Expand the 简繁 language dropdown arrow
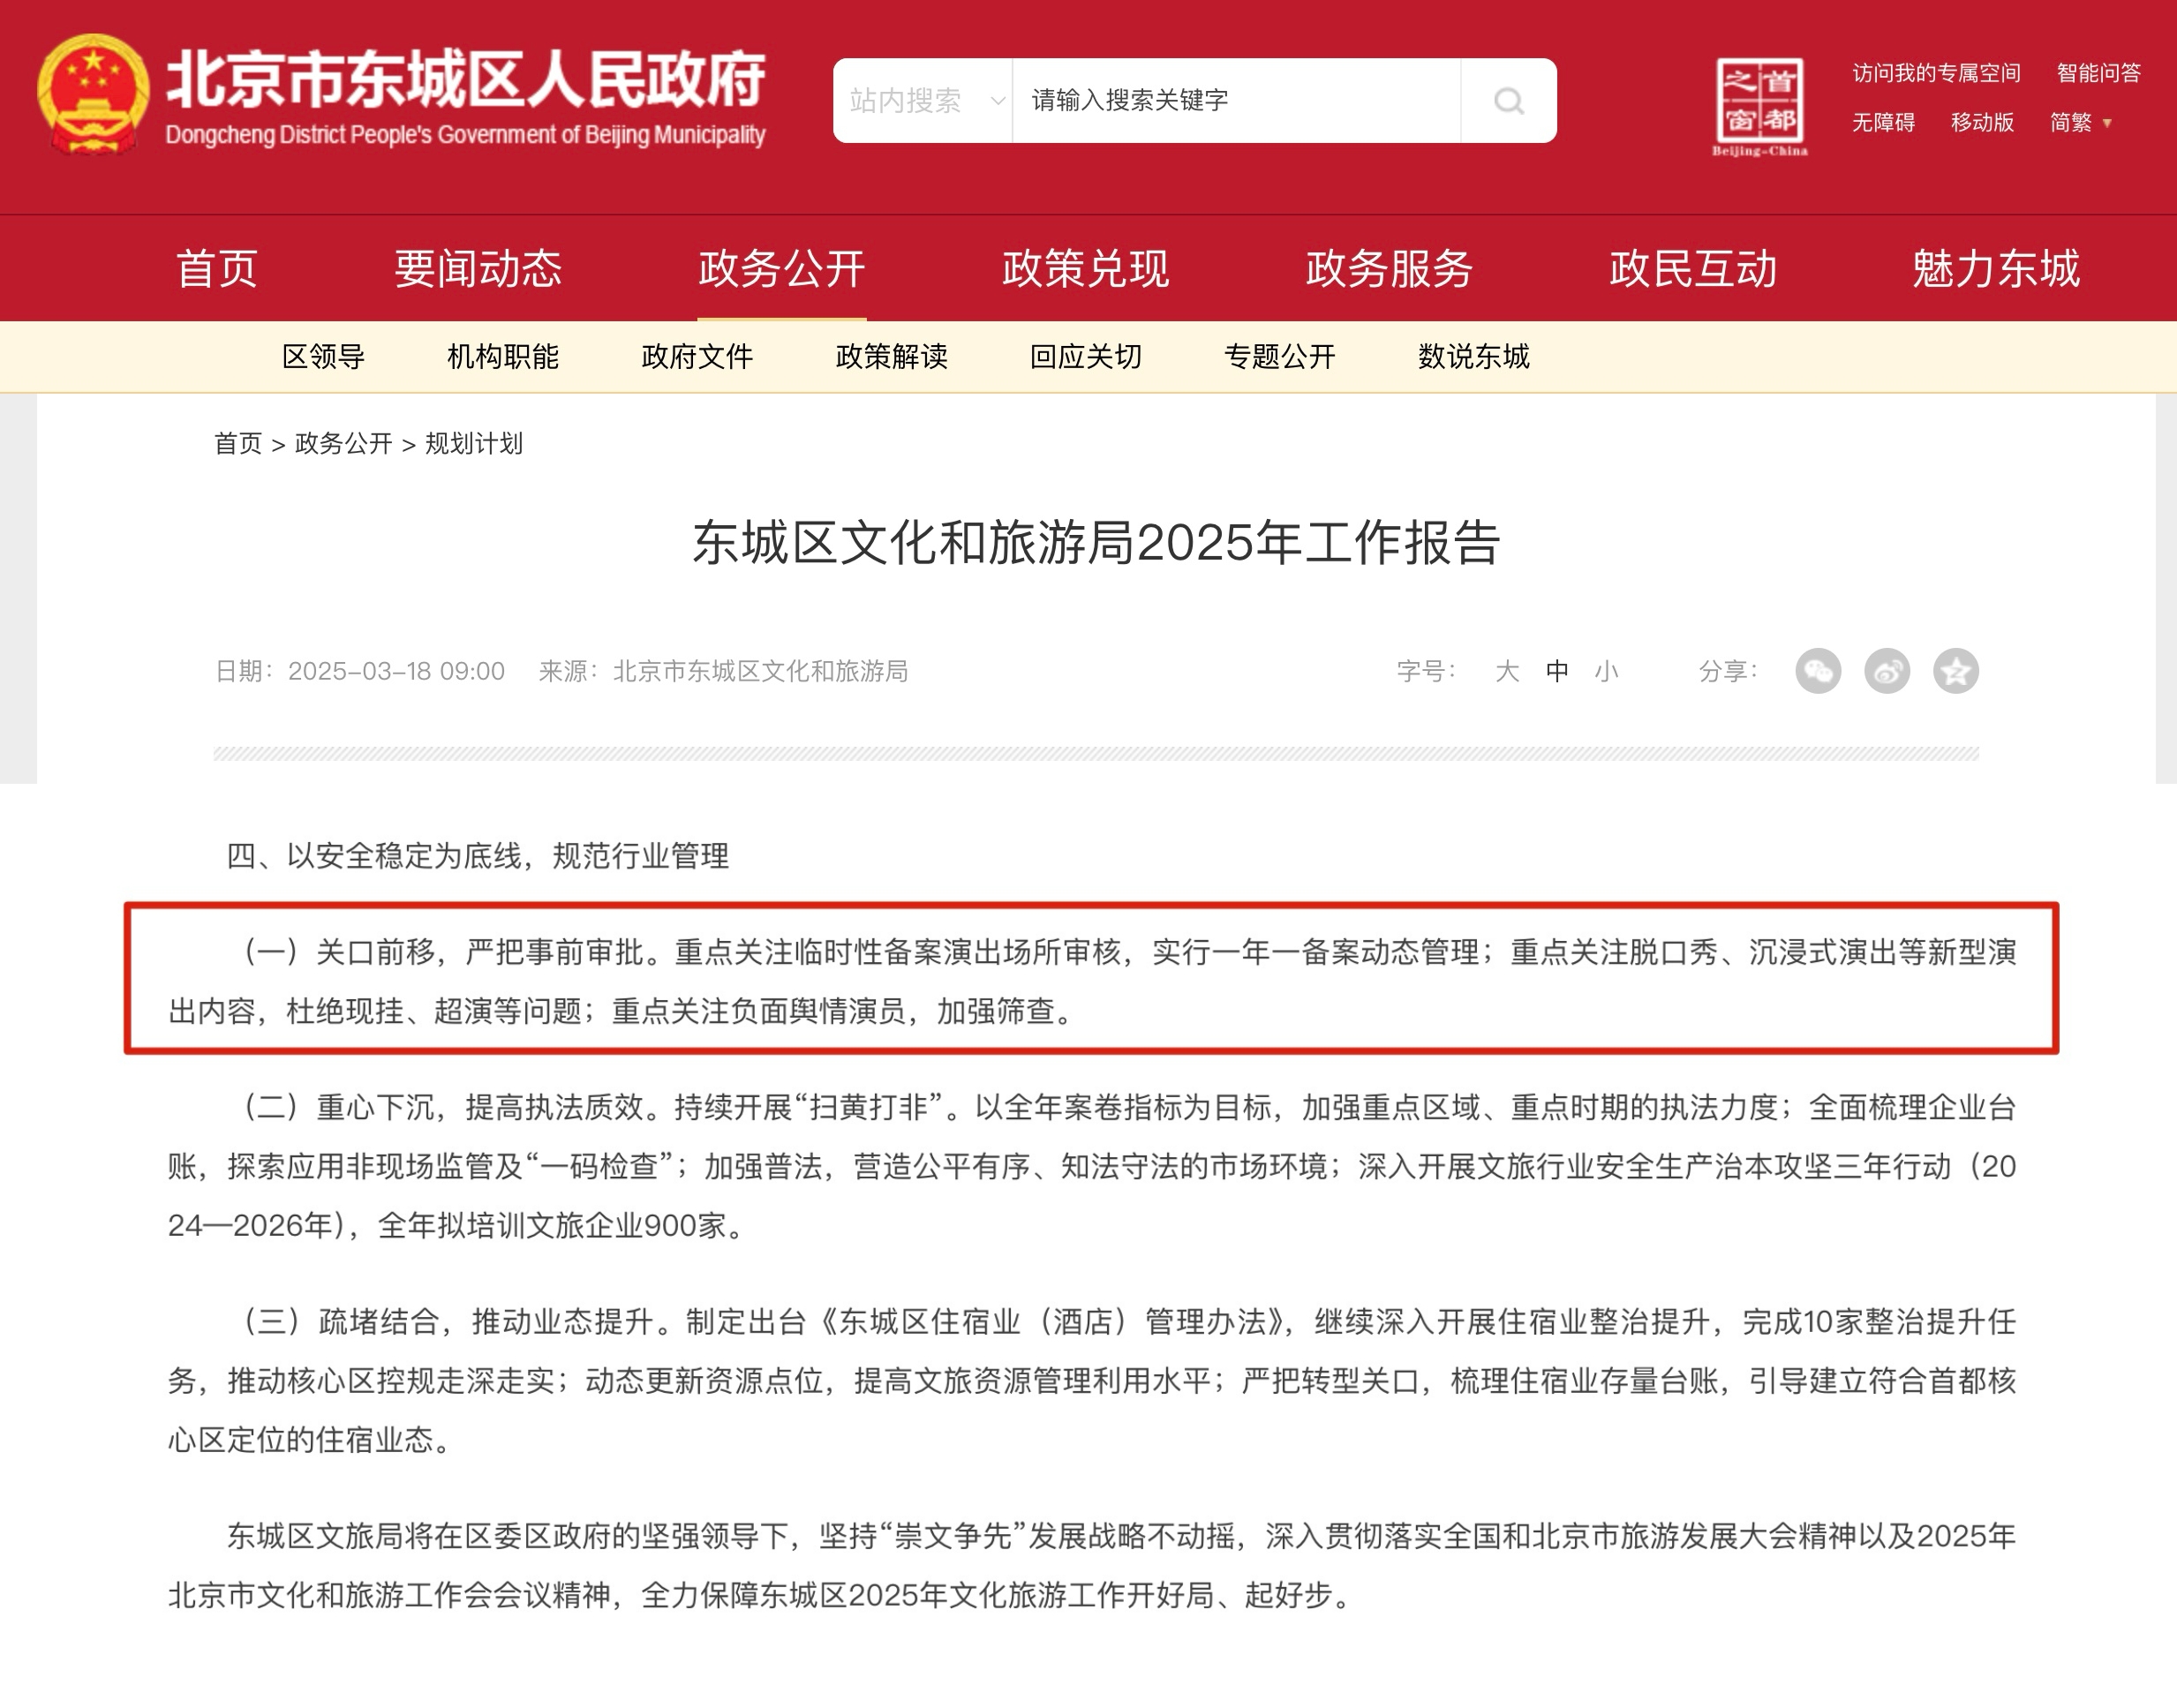This screenshot has height=1708, width=2177. click(x=2107, y=124)
